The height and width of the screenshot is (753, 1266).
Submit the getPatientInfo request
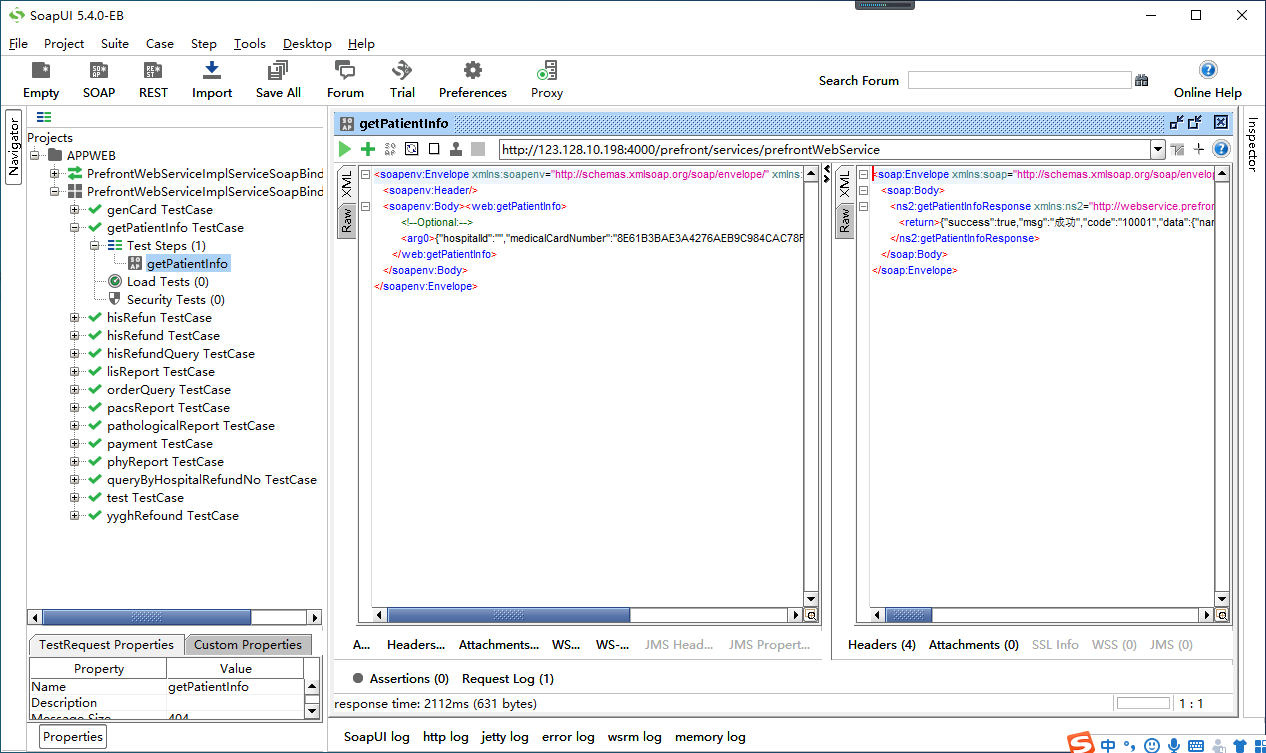344,148
